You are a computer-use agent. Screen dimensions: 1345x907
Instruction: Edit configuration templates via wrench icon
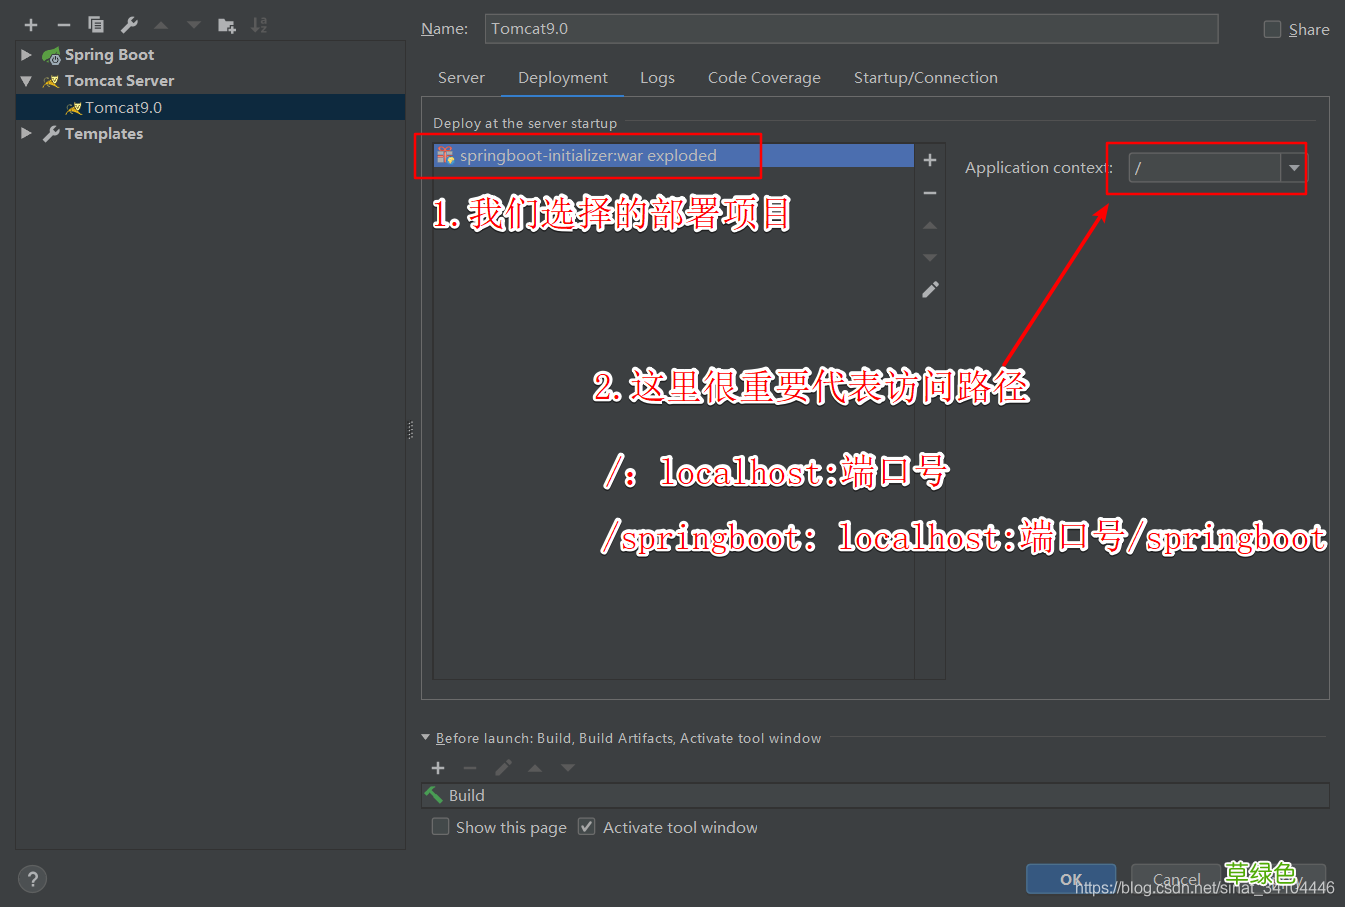tap(129, 24)
